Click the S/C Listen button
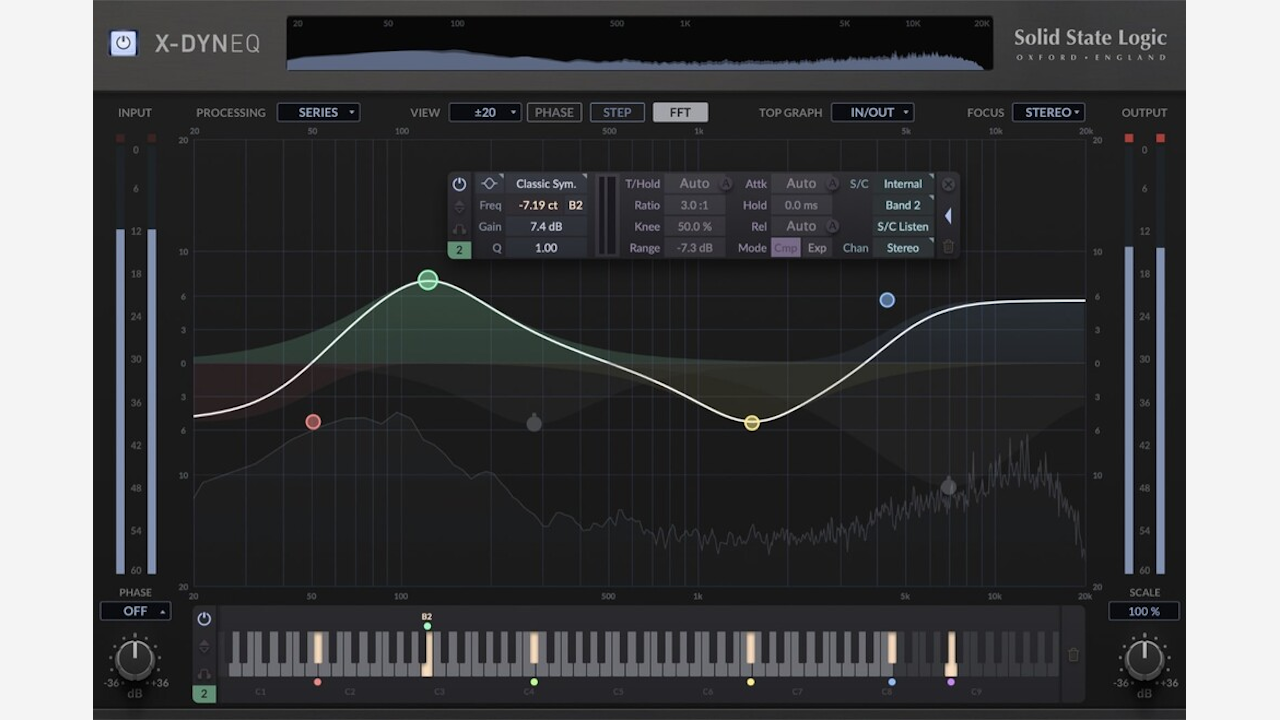The width and height of the screenshot is (1280, 720). pos(902,226)
